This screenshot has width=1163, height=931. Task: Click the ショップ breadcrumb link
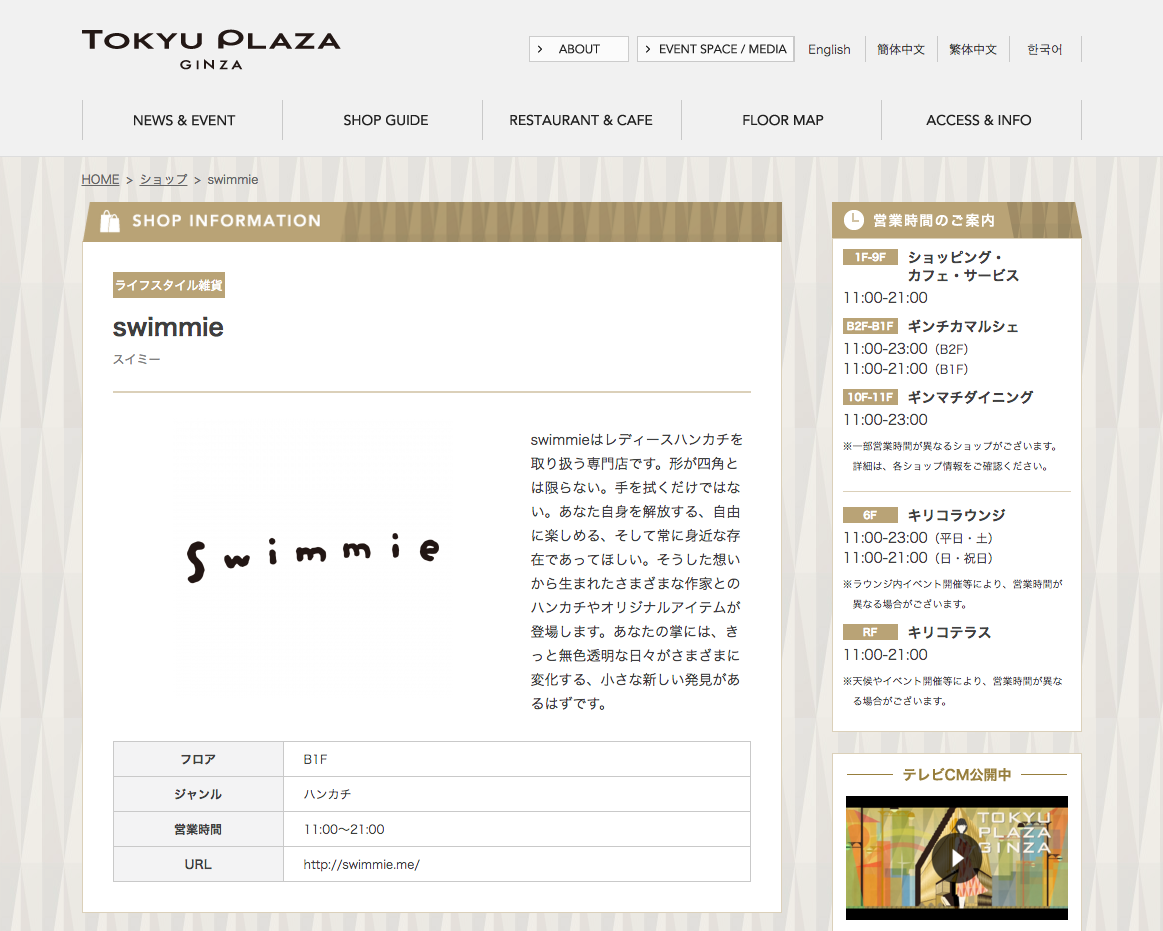click(x=163, y=179)
